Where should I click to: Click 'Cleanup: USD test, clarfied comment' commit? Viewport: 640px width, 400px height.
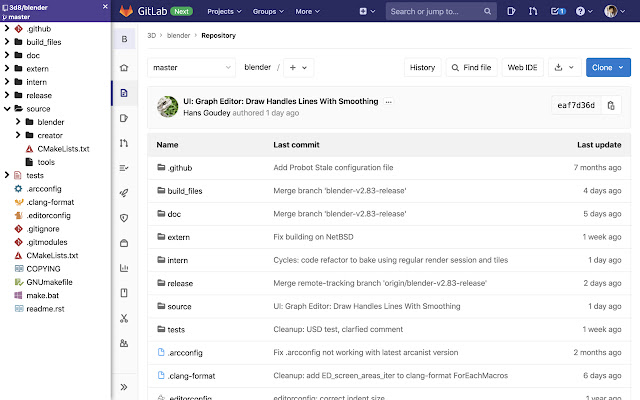[x=338, y=329]
